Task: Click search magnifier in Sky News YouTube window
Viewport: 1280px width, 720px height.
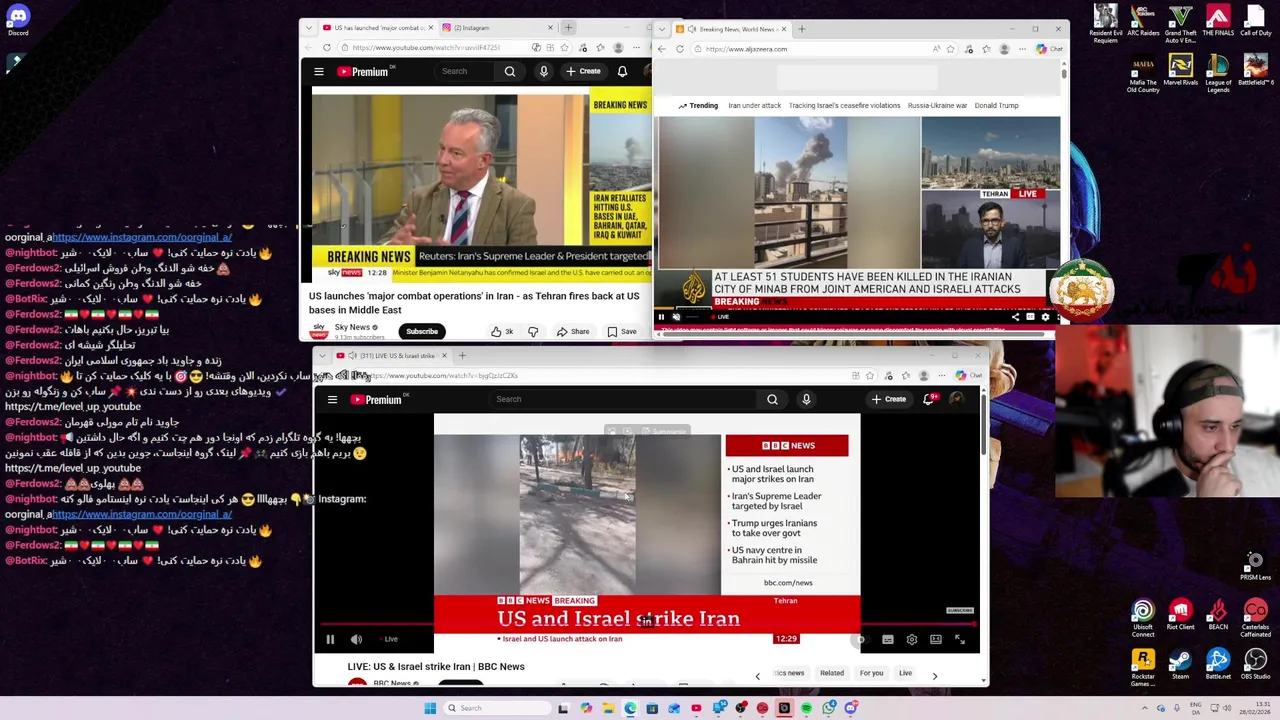Action: (510, 71)
